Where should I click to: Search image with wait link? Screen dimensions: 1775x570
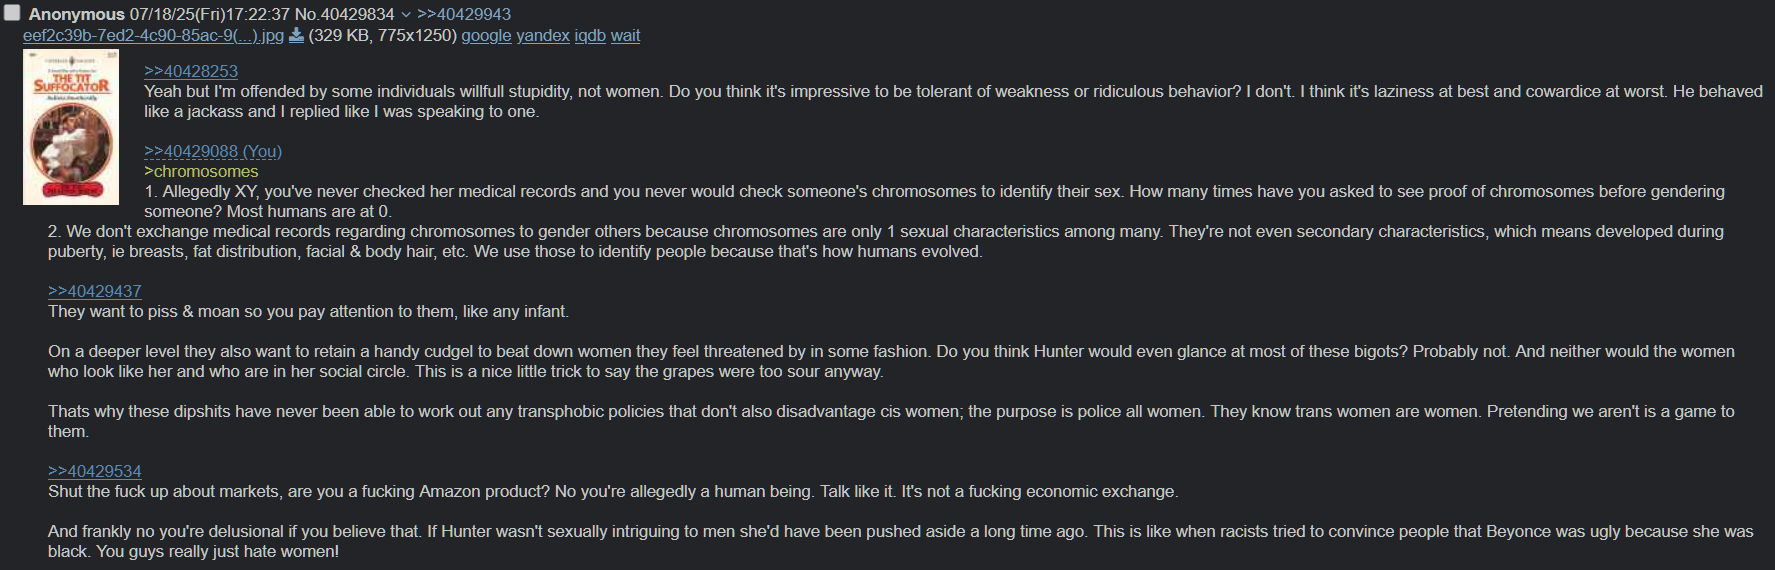click(625, 36)
